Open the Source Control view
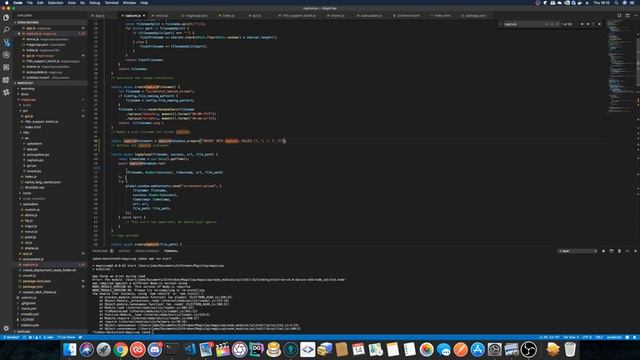Screen dimensions: 640x360 [6, 42]
